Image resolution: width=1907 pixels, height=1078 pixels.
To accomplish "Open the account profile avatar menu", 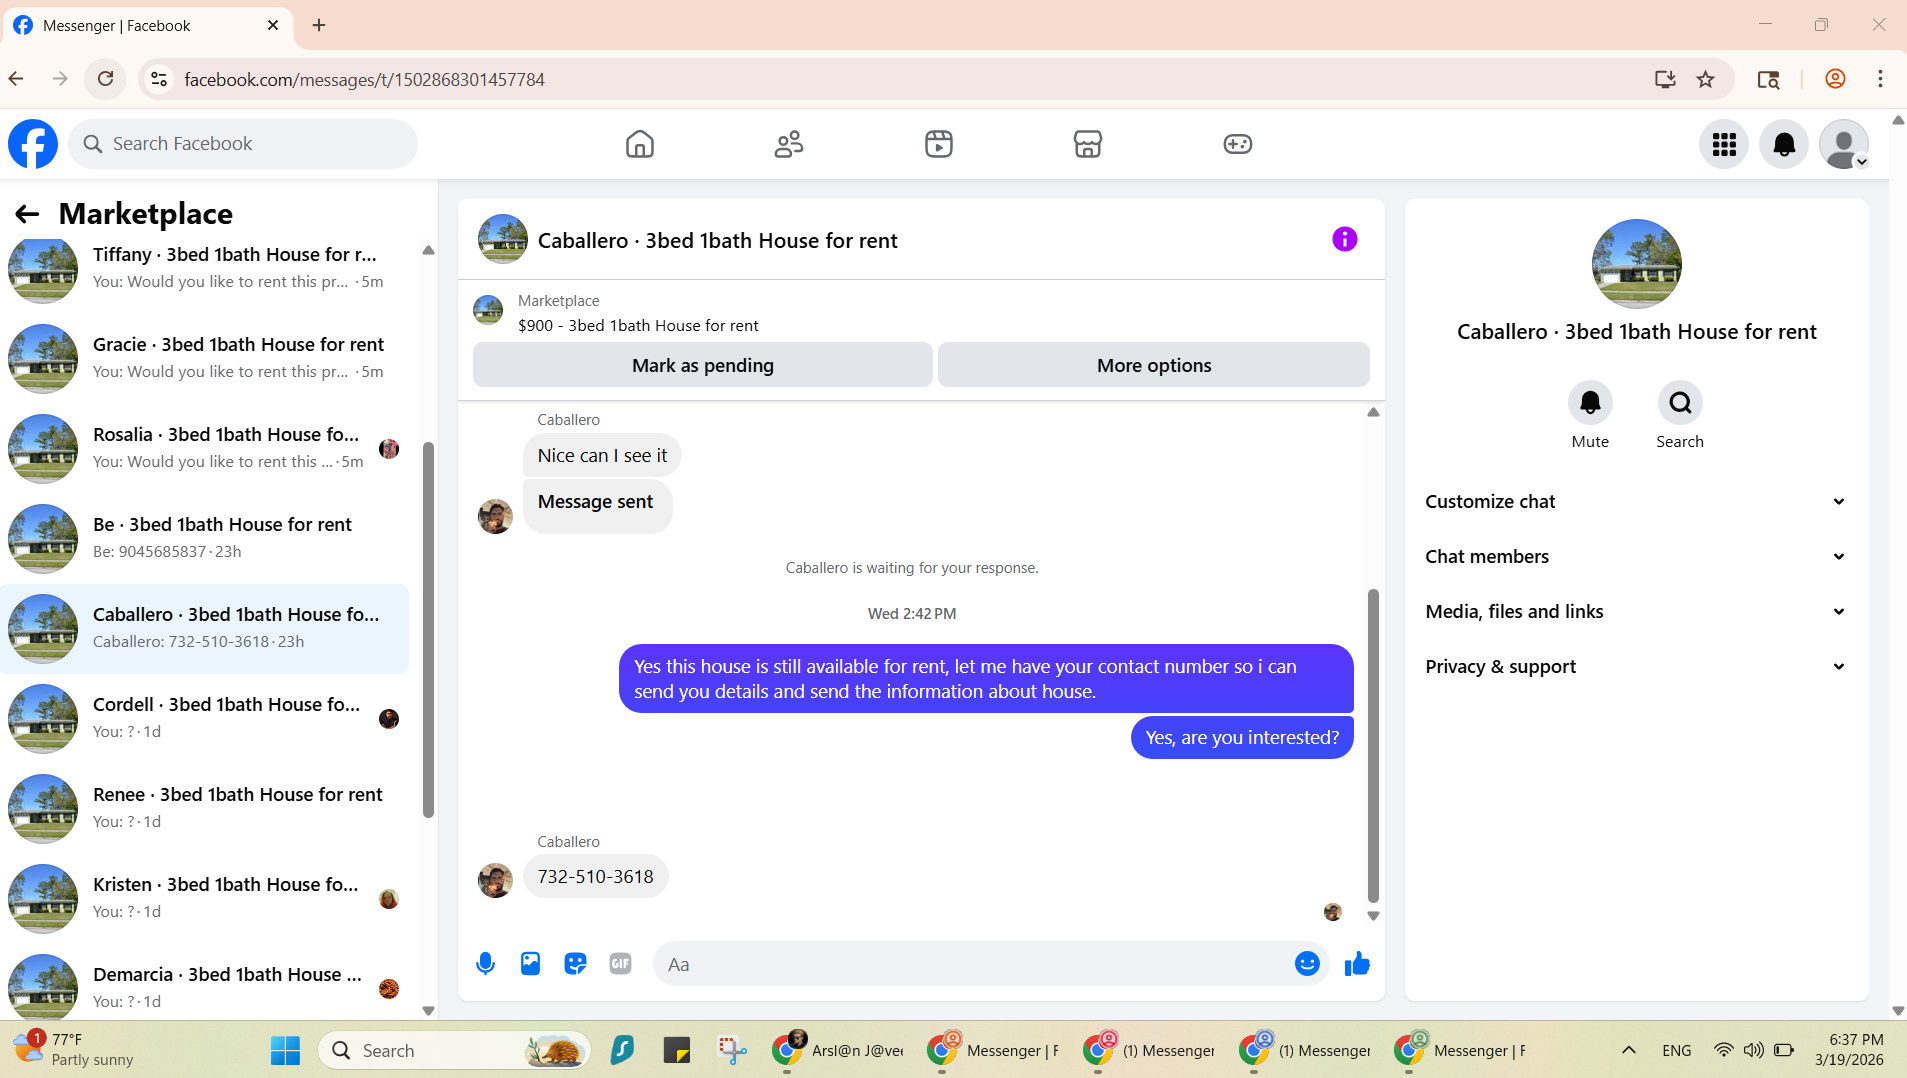I will coord(1844,145).
